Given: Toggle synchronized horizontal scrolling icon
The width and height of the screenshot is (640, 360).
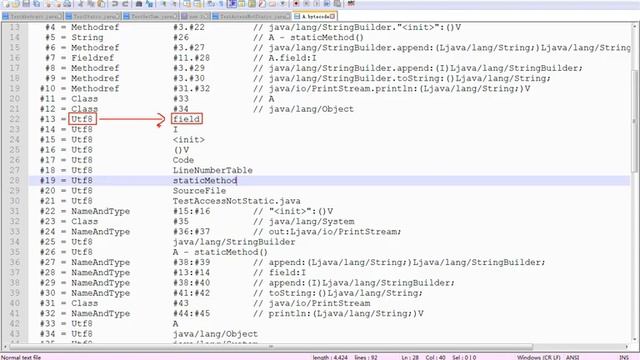Looking at the screenshot, I should pyautogui.click(x=198, y=4).
